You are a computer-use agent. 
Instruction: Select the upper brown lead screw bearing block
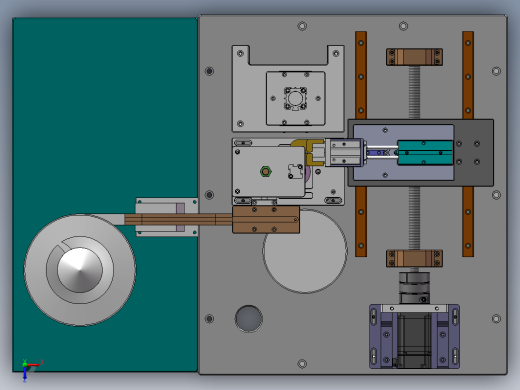coord(414,57)
